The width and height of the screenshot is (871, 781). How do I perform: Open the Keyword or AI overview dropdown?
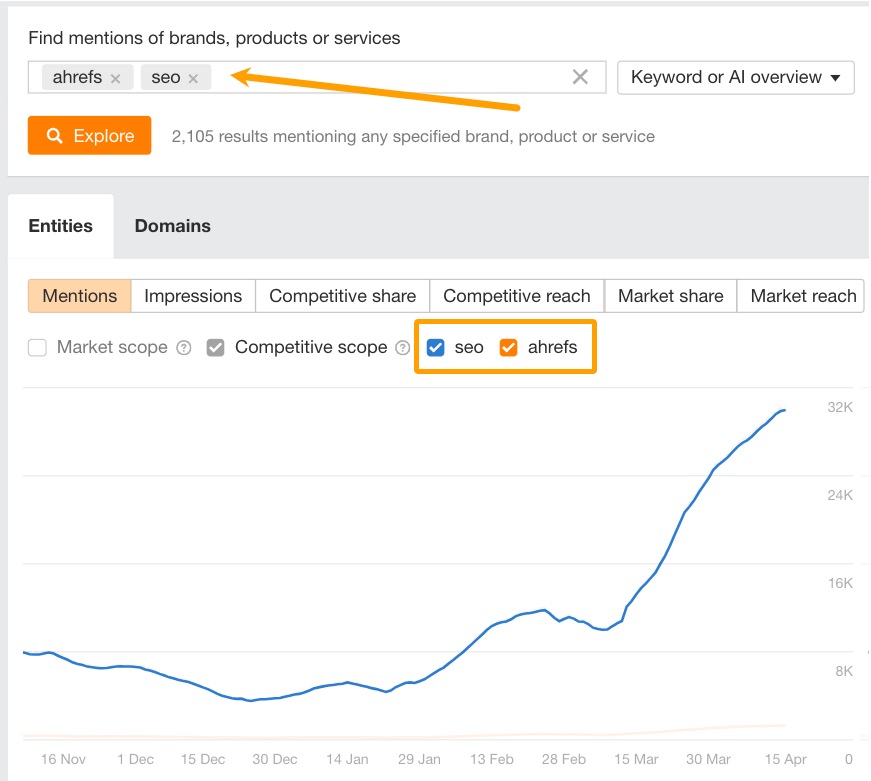point(735,77)
